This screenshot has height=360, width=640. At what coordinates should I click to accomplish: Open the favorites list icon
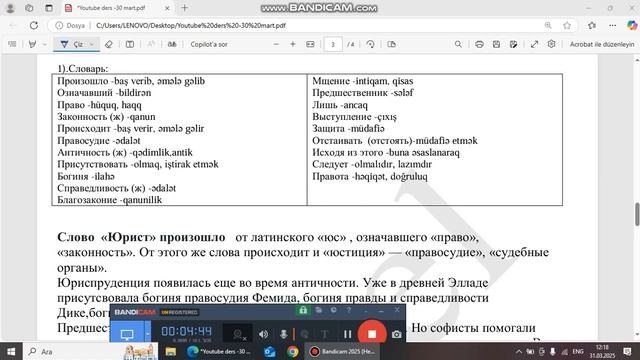point(592,25)
